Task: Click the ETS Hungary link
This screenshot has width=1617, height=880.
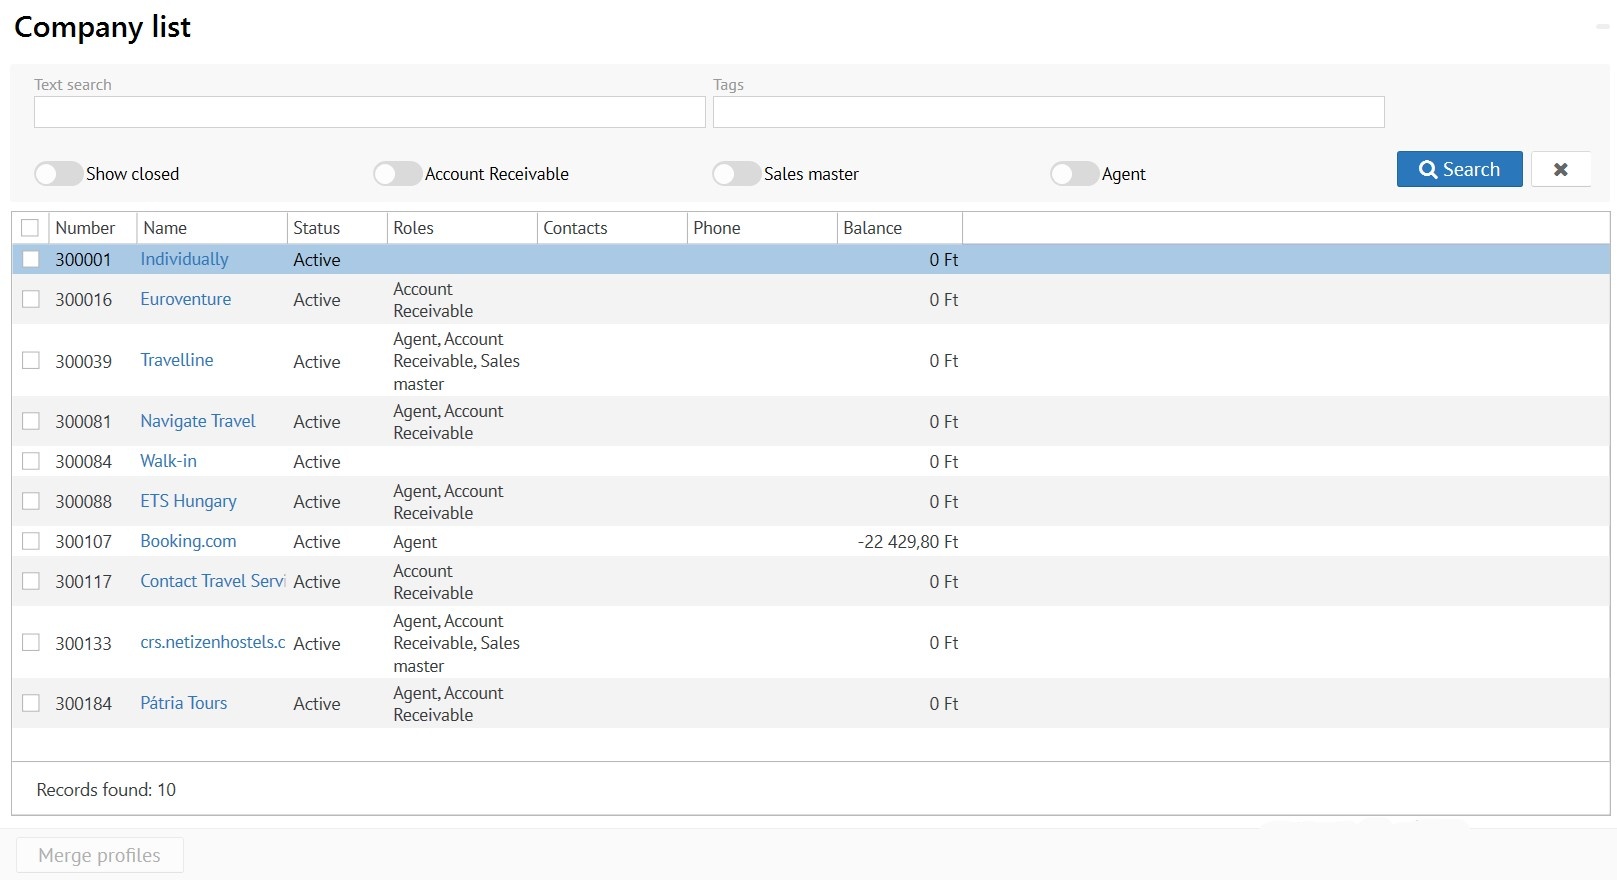Action: (188, 501)
